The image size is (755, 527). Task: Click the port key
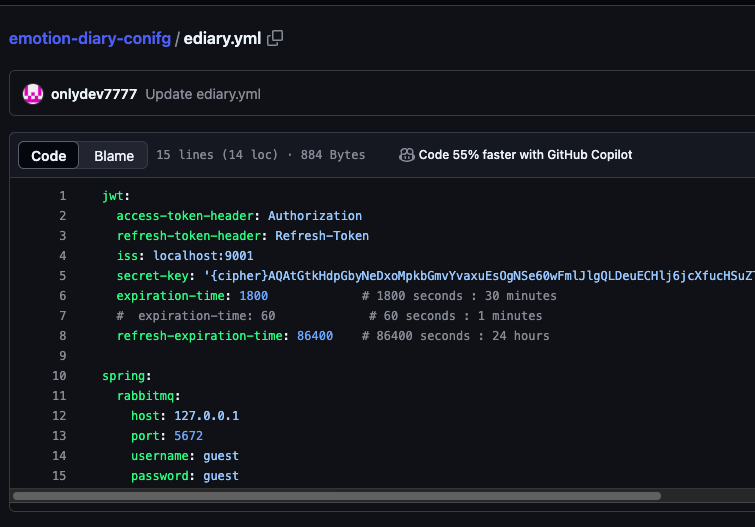[x=145, y=436]
